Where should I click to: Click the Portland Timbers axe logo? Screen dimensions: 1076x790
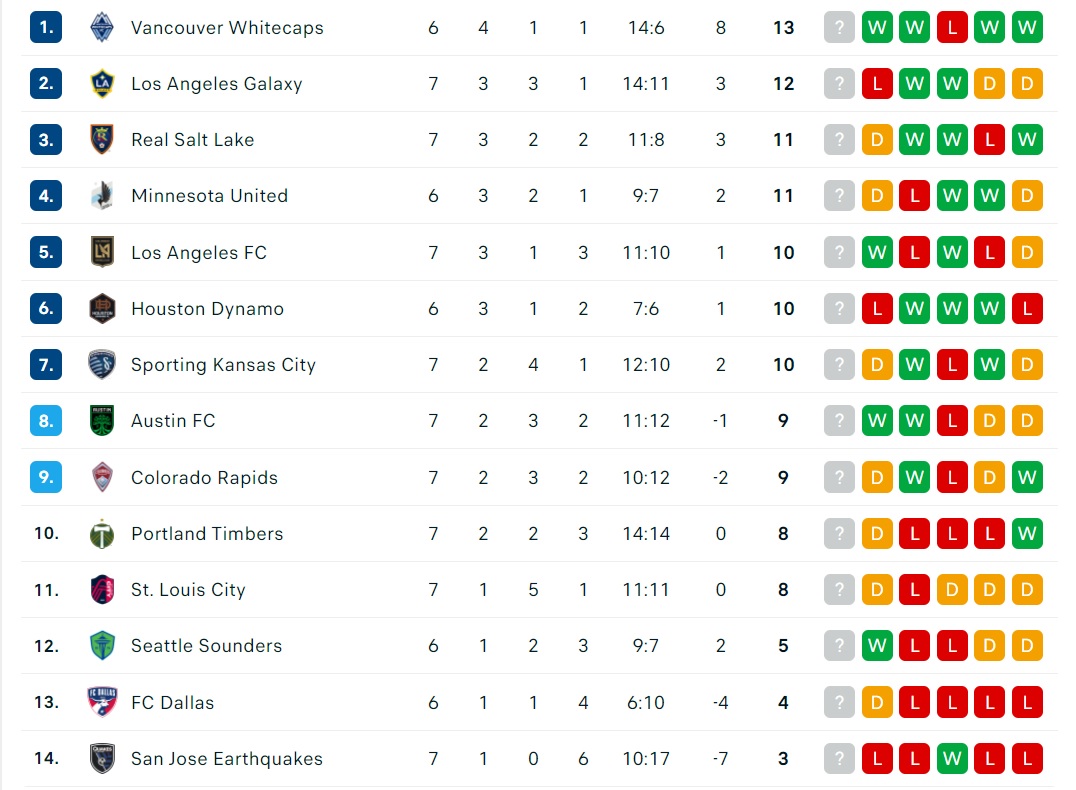tap(102, 533)
